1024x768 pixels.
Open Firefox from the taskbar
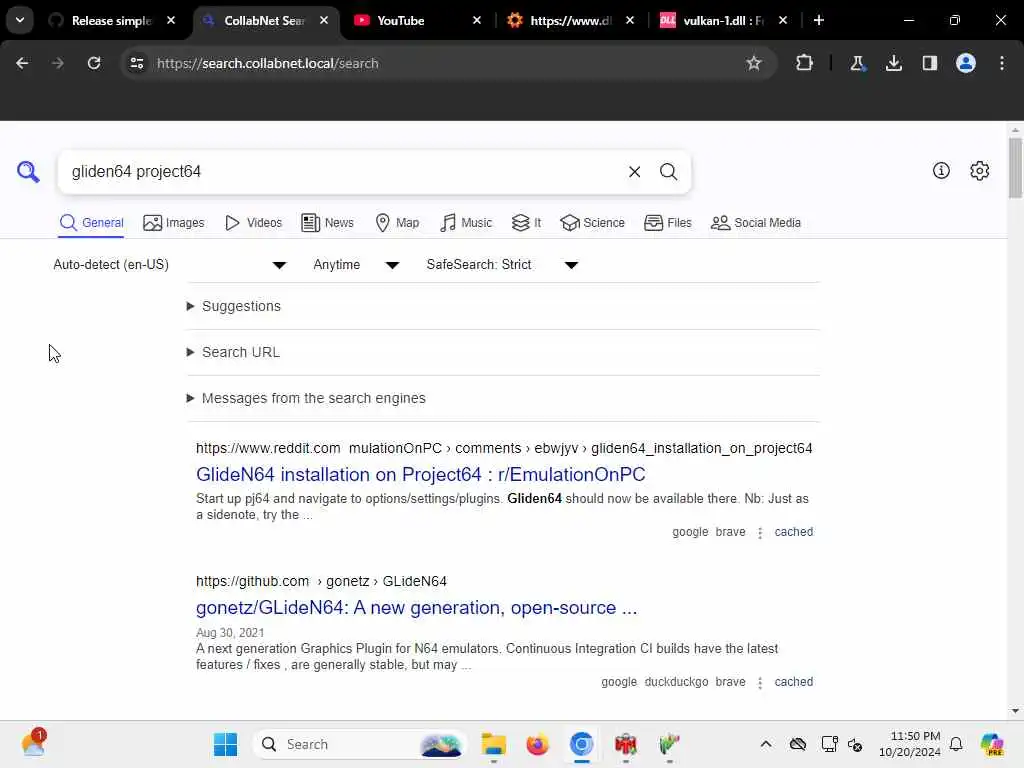[537, 744]
